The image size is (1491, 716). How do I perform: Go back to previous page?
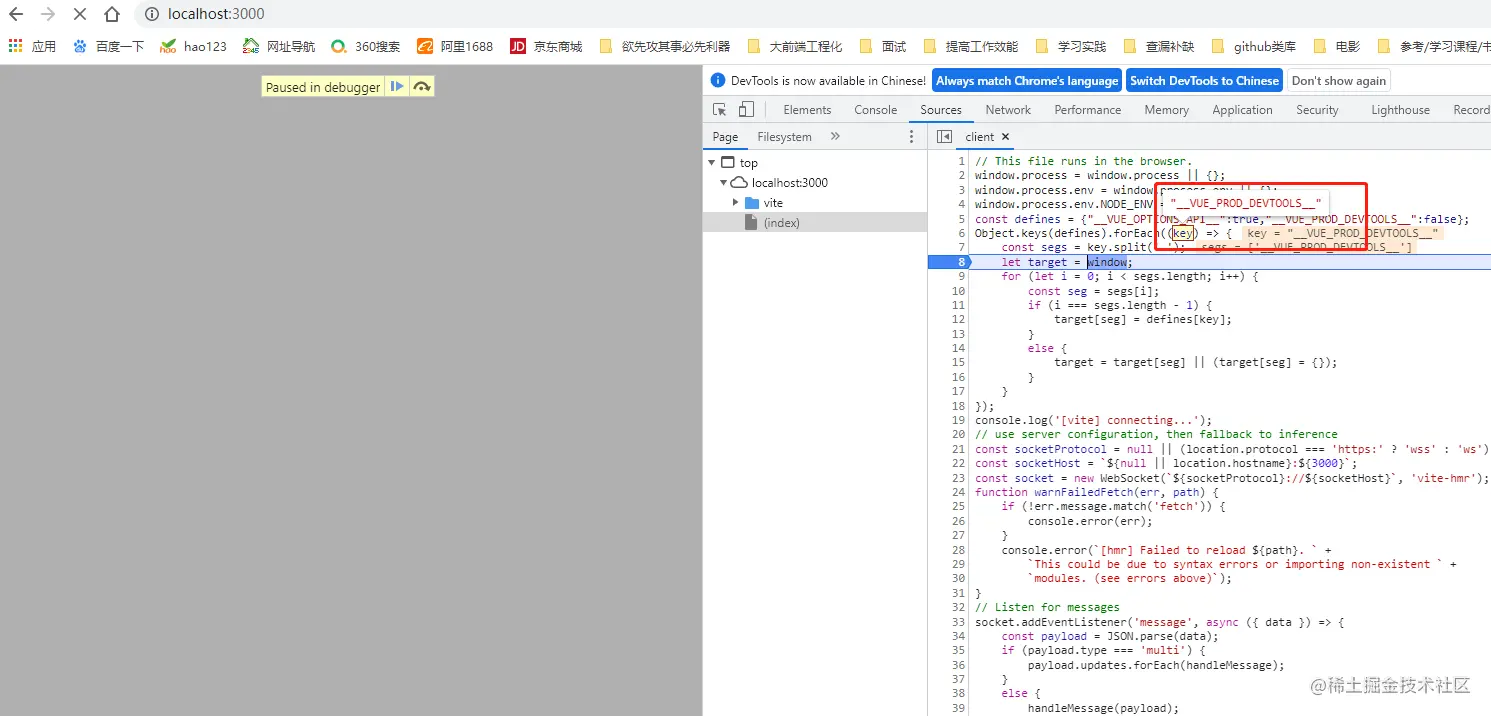(x=16, y=15)
